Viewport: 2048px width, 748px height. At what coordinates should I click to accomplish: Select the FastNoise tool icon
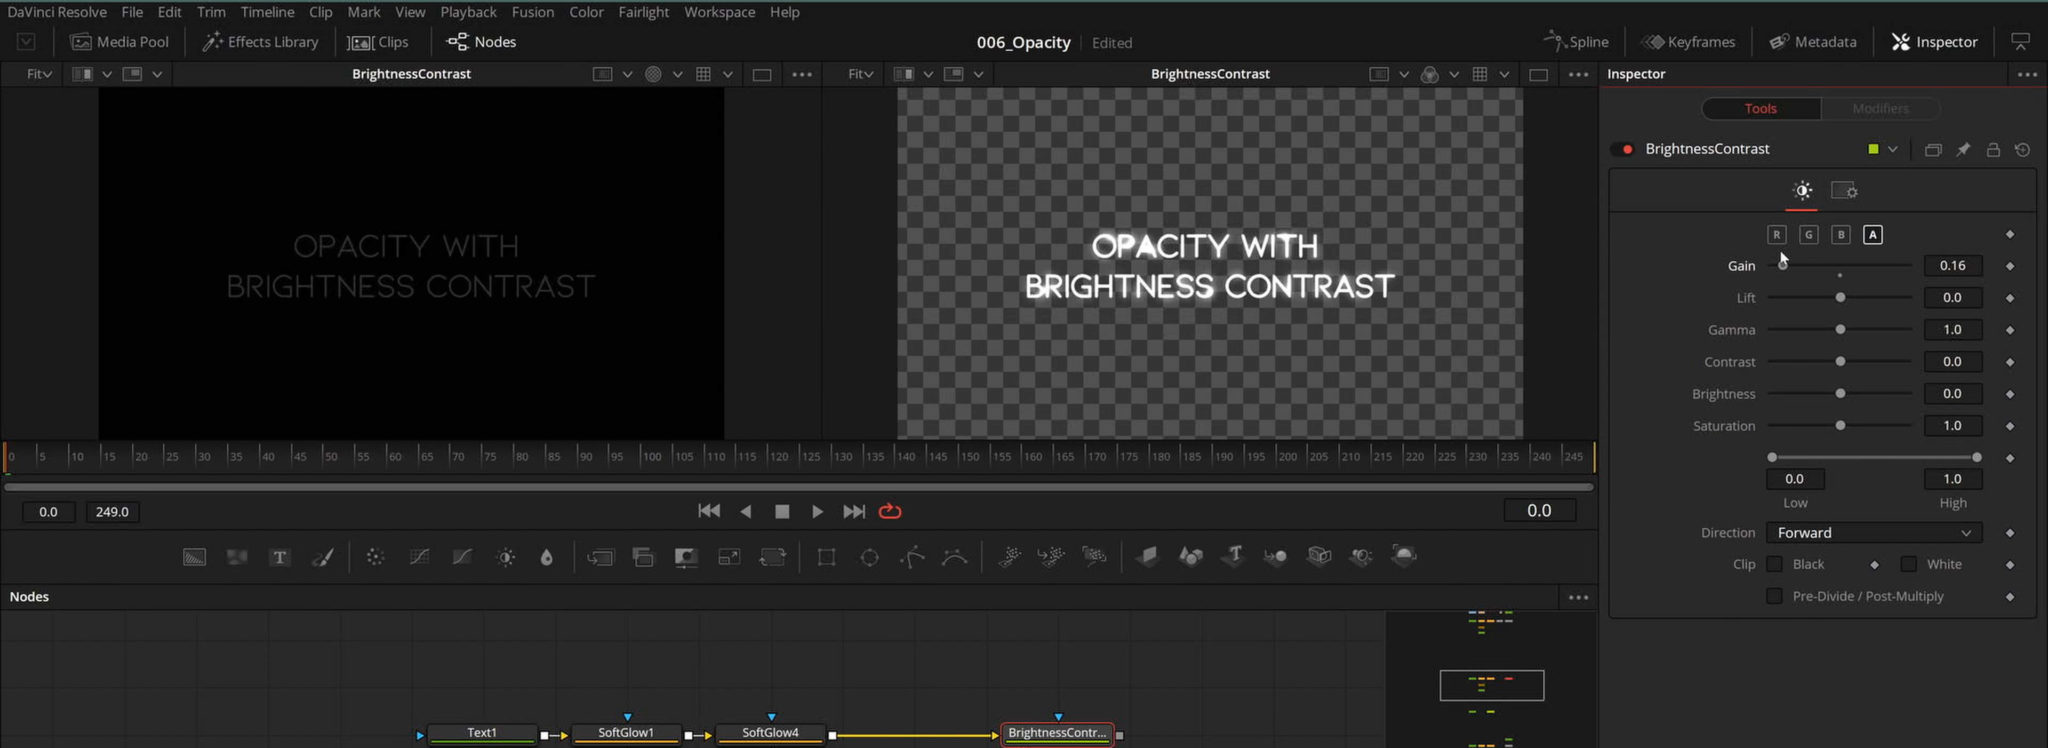pos(237,557)
